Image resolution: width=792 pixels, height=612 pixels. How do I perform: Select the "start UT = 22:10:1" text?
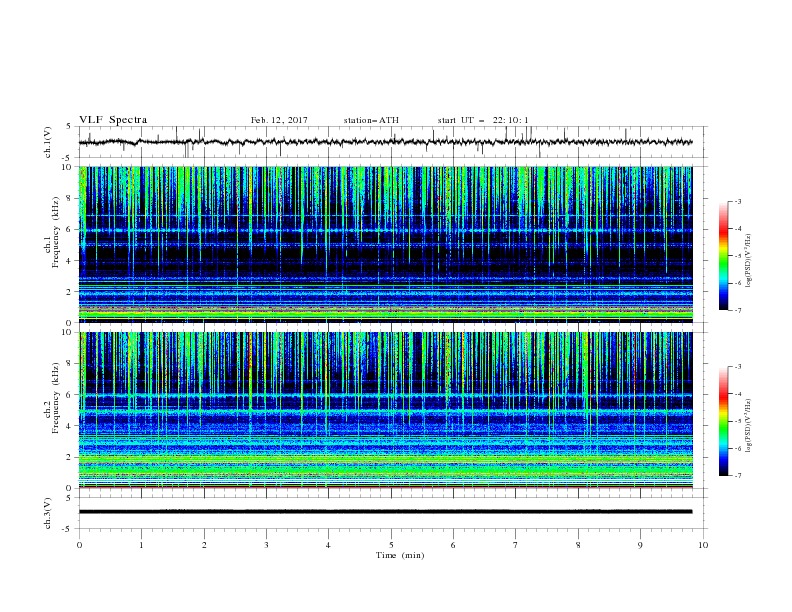coord(483,120)
